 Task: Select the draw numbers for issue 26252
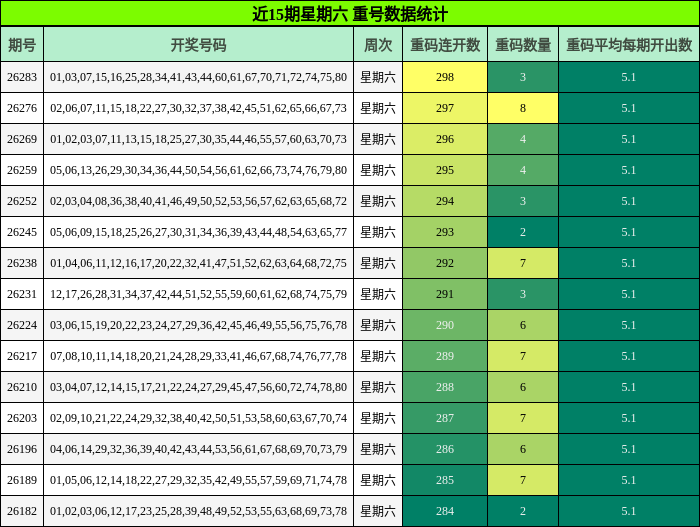click(199, 201)
